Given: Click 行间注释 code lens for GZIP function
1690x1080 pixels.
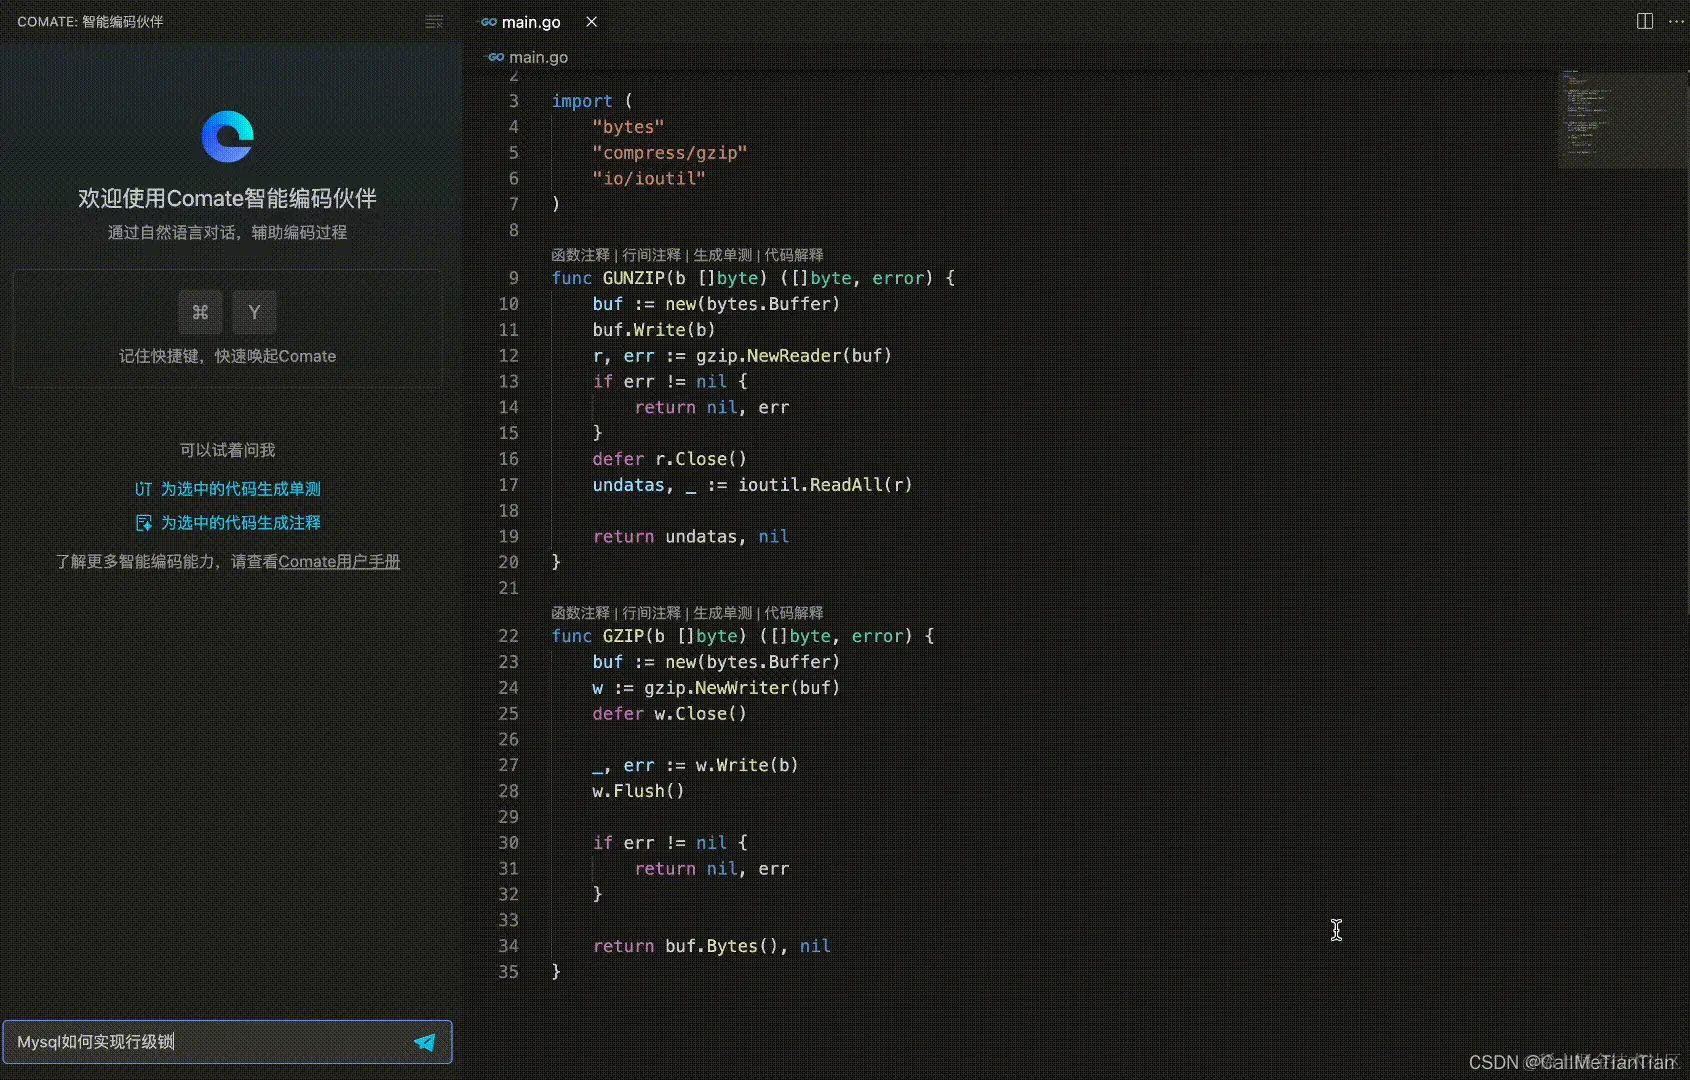Looking at the screenshot, I should pyautogui.click(x=651, y=613).
